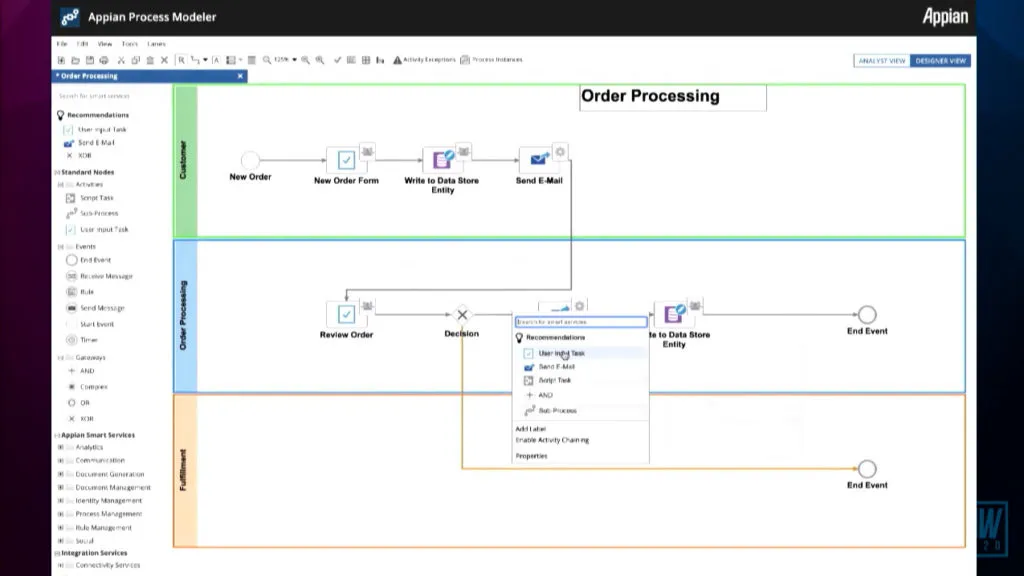Collapse the Events folder
Viewport: 1024px width, 576px height.
click(61, 247)
